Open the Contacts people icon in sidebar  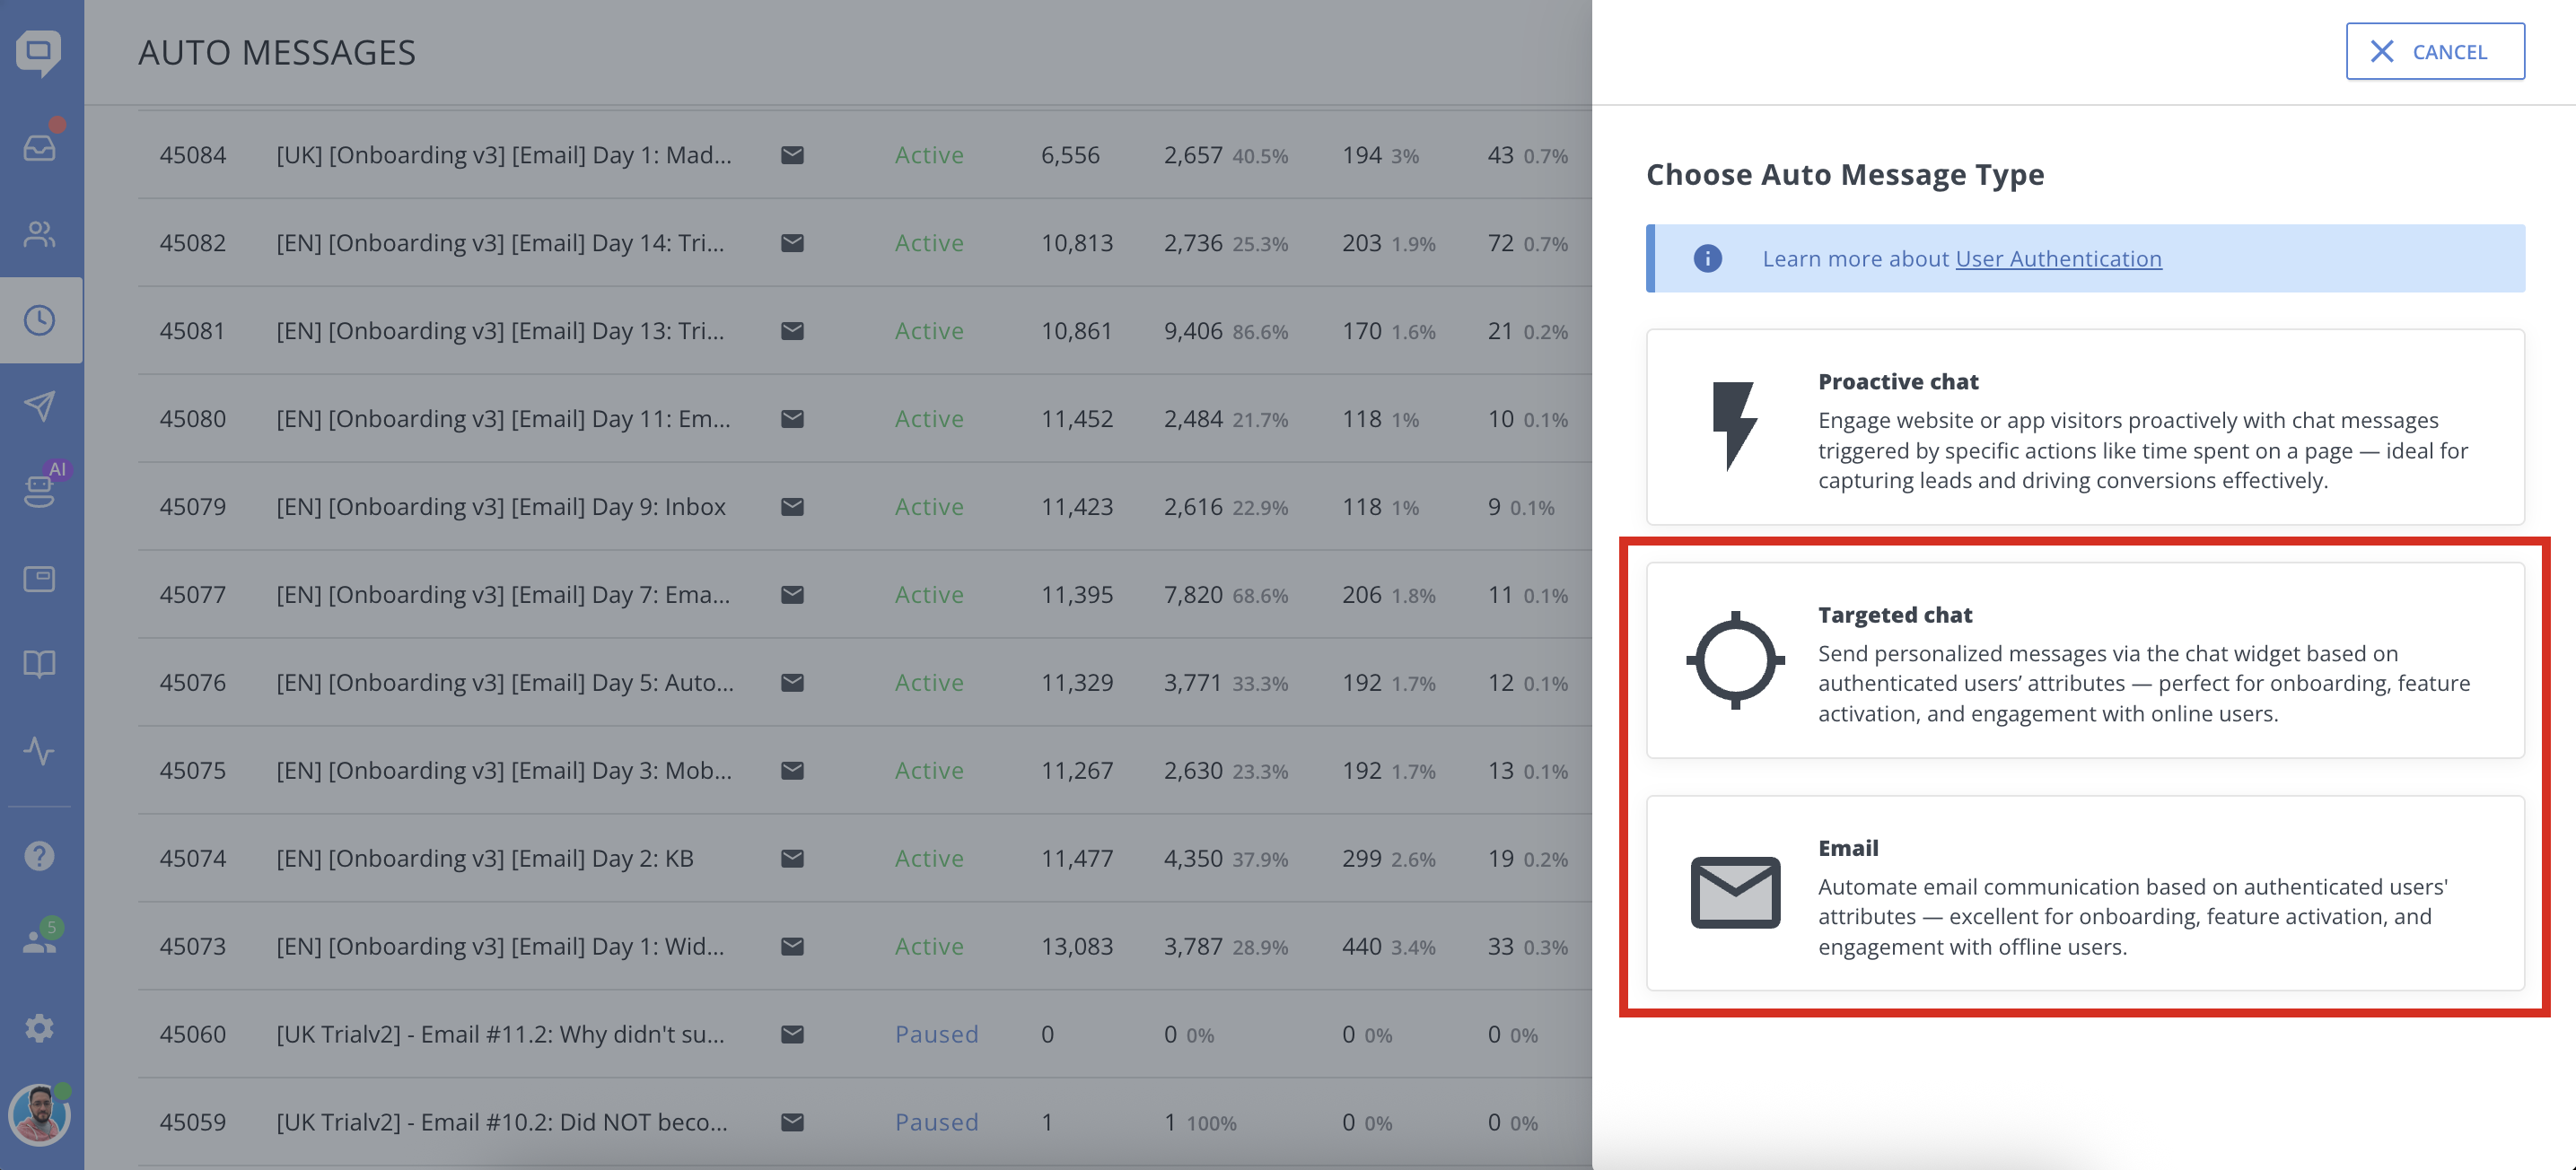coord(40,234)
